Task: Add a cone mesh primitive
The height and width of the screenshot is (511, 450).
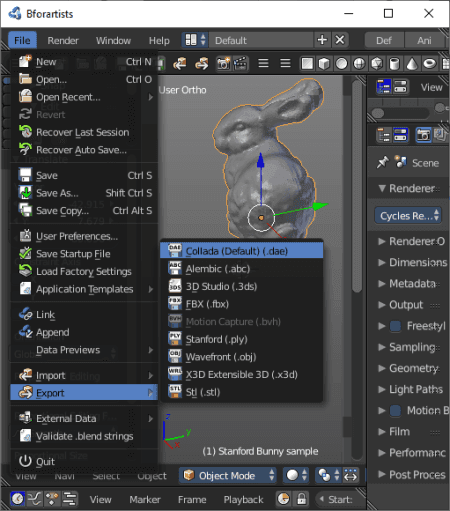Action: [412, 63]
